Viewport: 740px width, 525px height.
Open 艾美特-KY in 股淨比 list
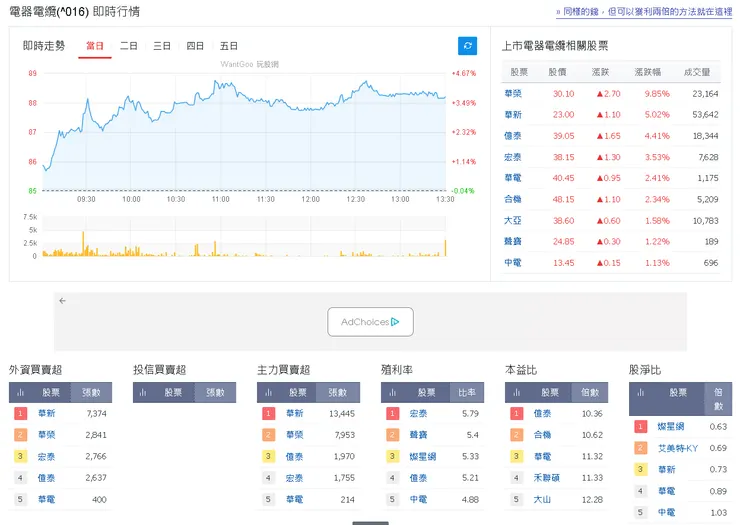point(678,448)
